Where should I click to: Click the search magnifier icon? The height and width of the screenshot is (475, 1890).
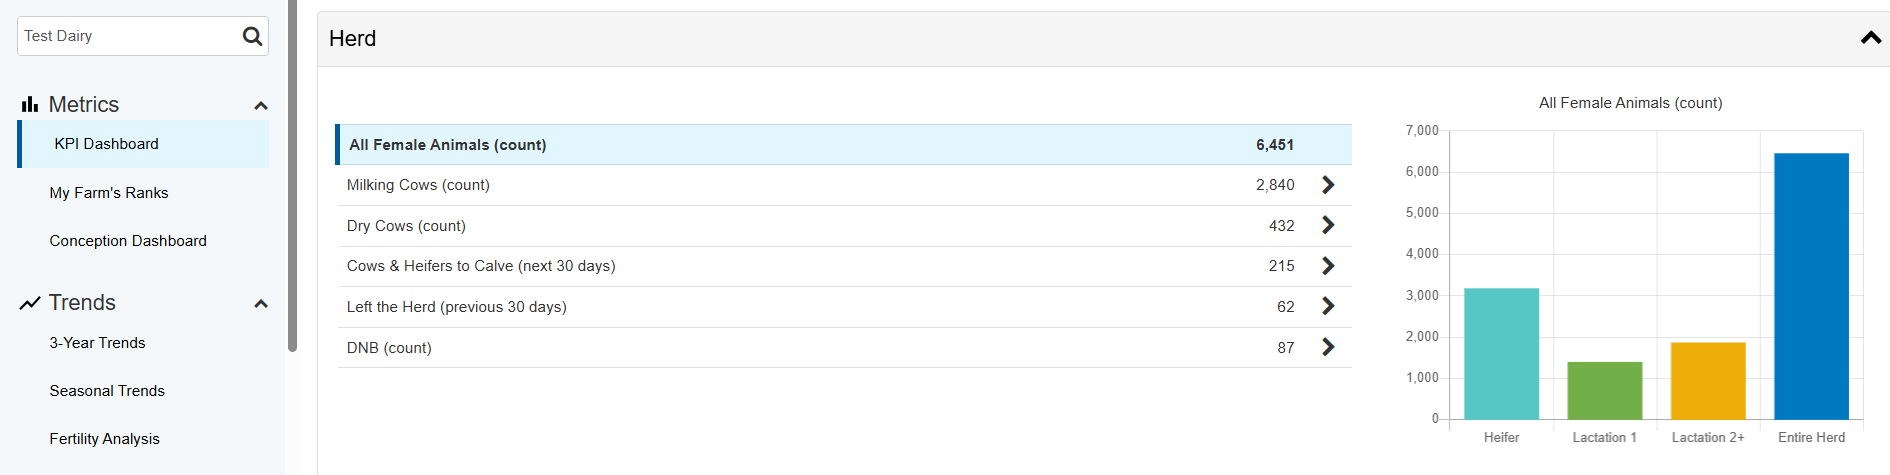[x=252, y=36]
